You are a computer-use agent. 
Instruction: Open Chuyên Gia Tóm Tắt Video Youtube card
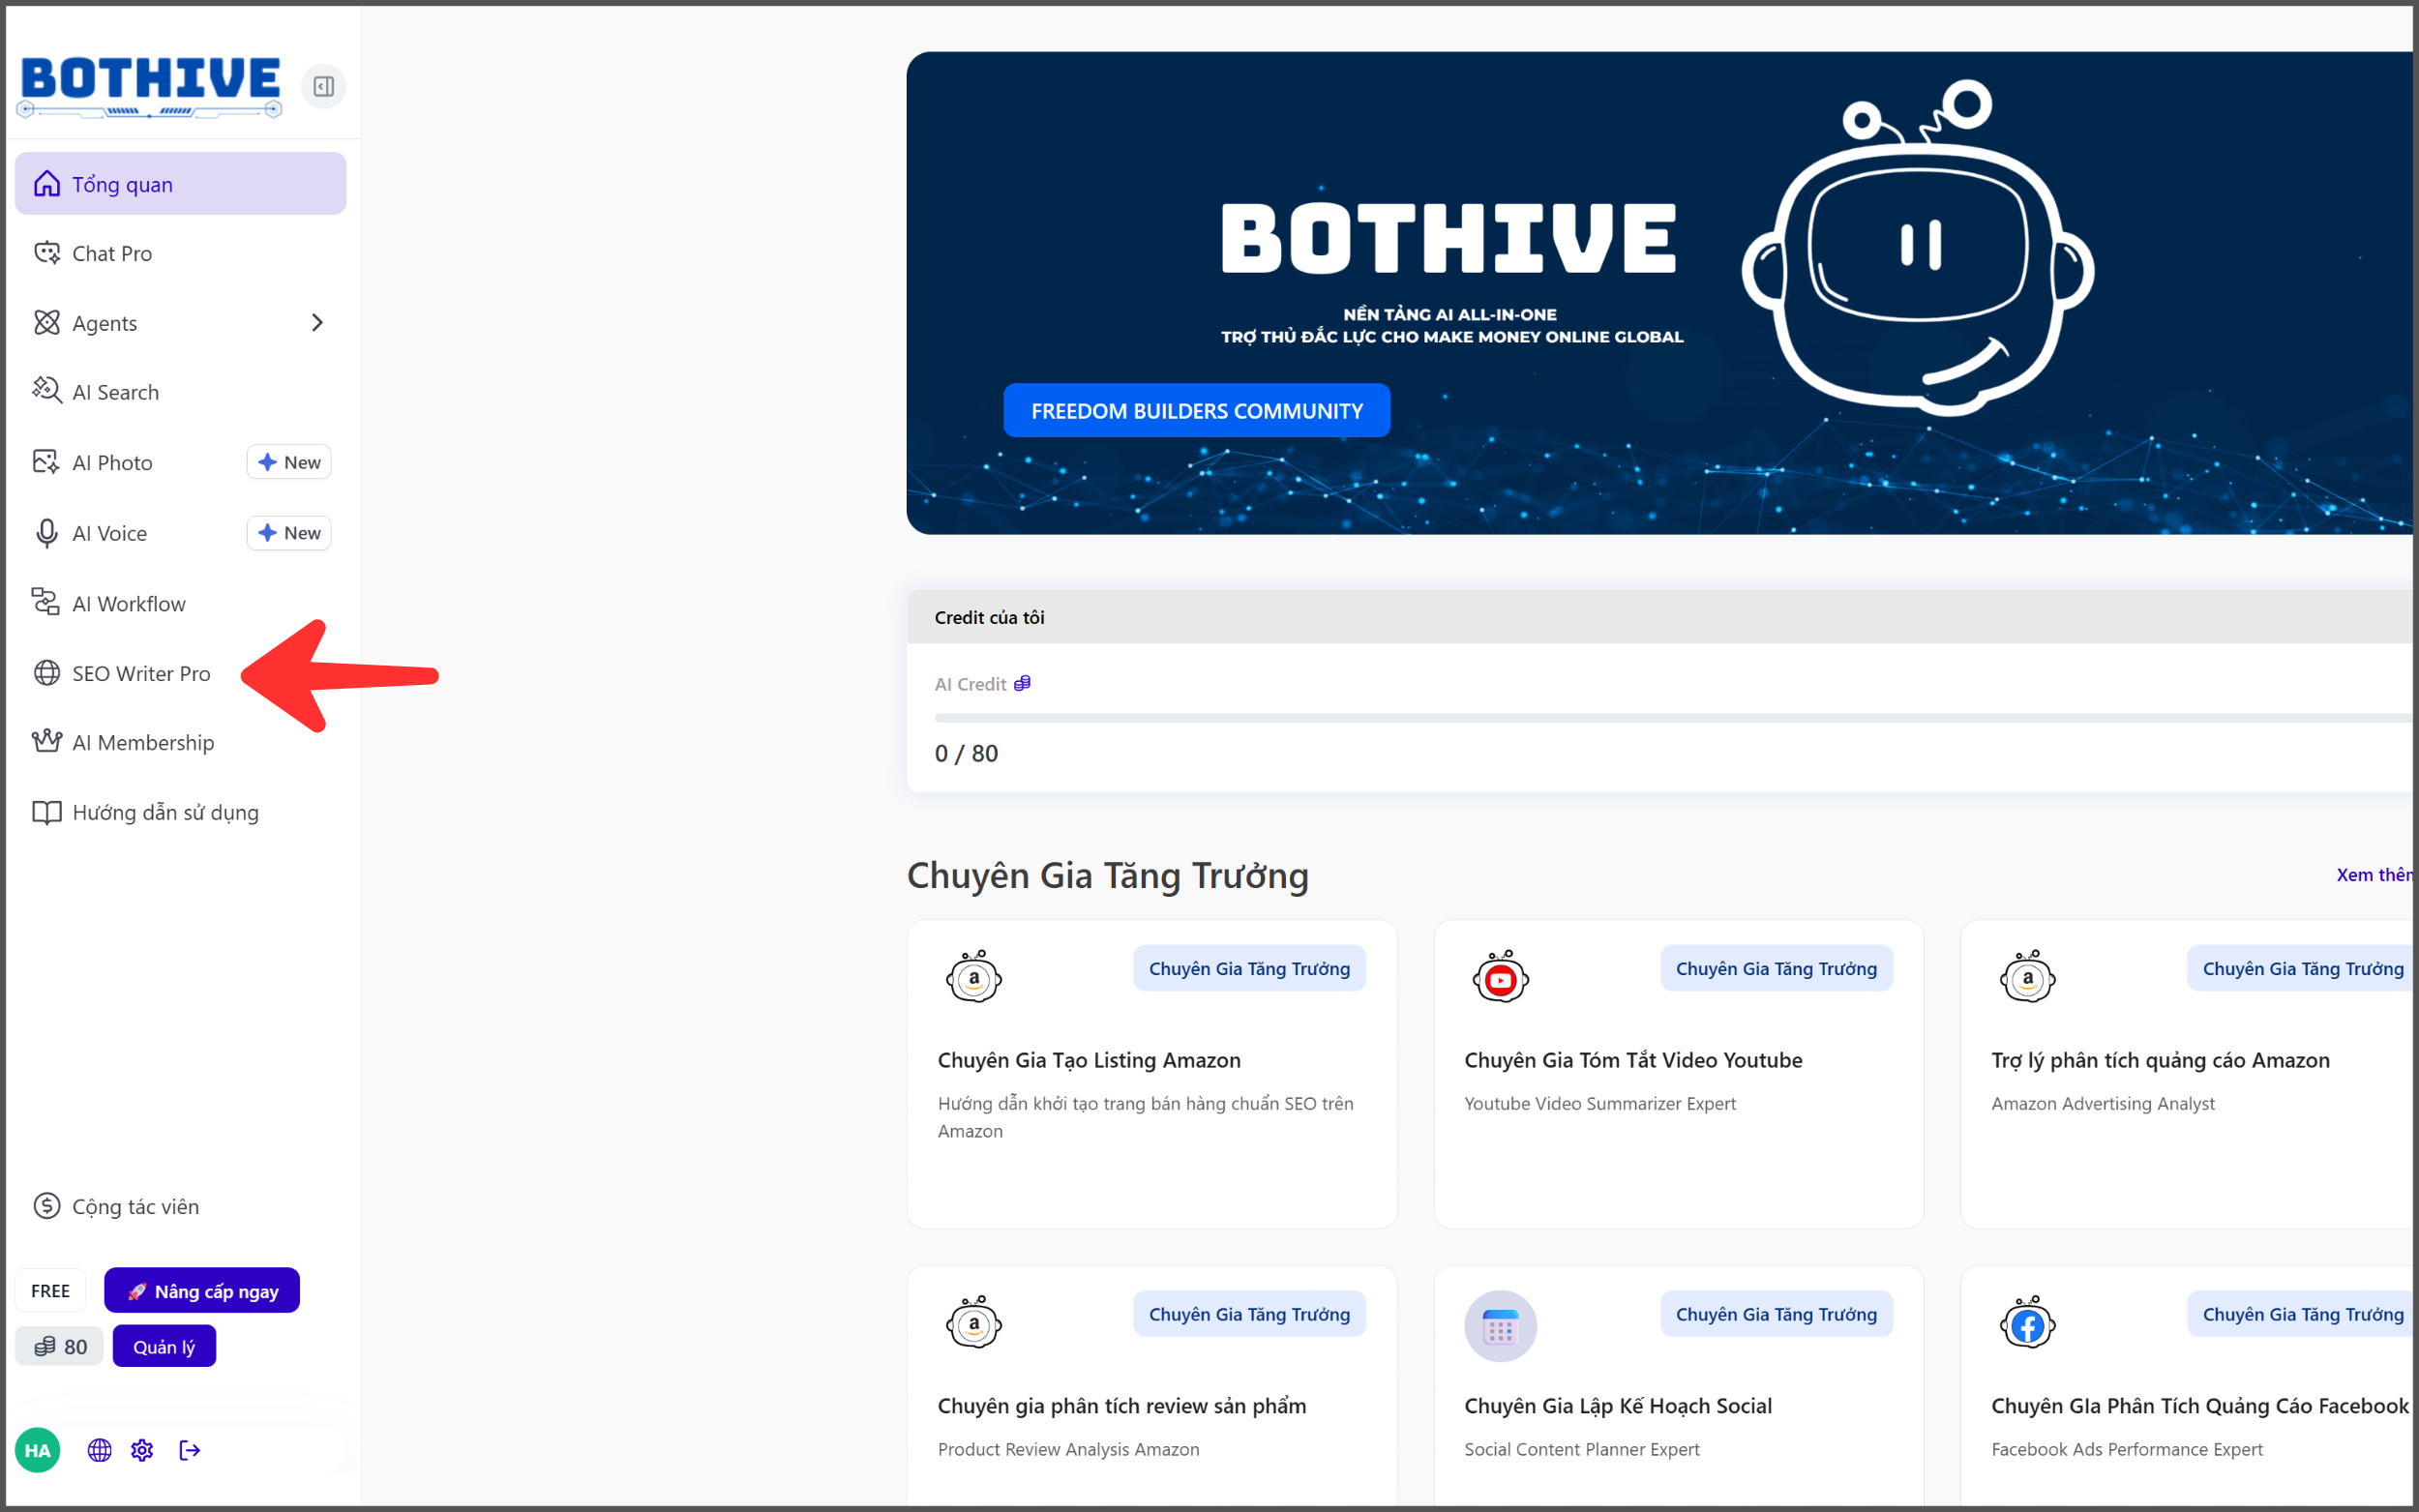[1679, 1075]
